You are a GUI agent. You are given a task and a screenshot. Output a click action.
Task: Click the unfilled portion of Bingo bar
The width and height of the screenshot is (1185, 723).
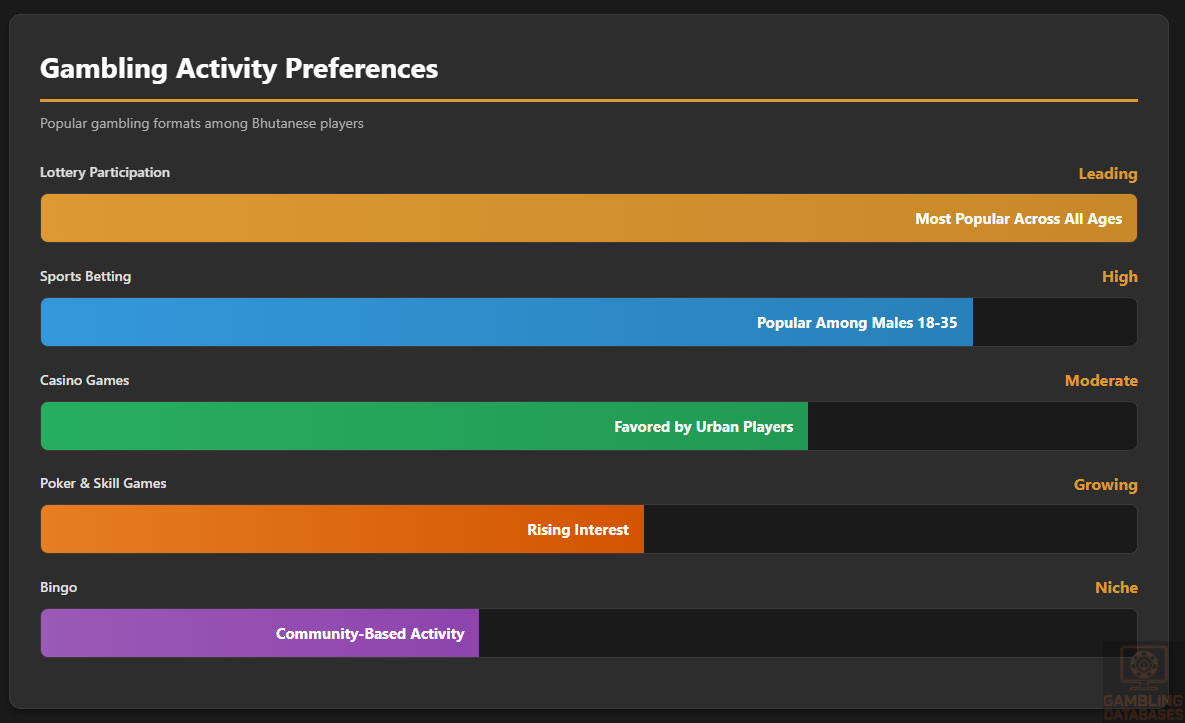click(x=790, y=633)
